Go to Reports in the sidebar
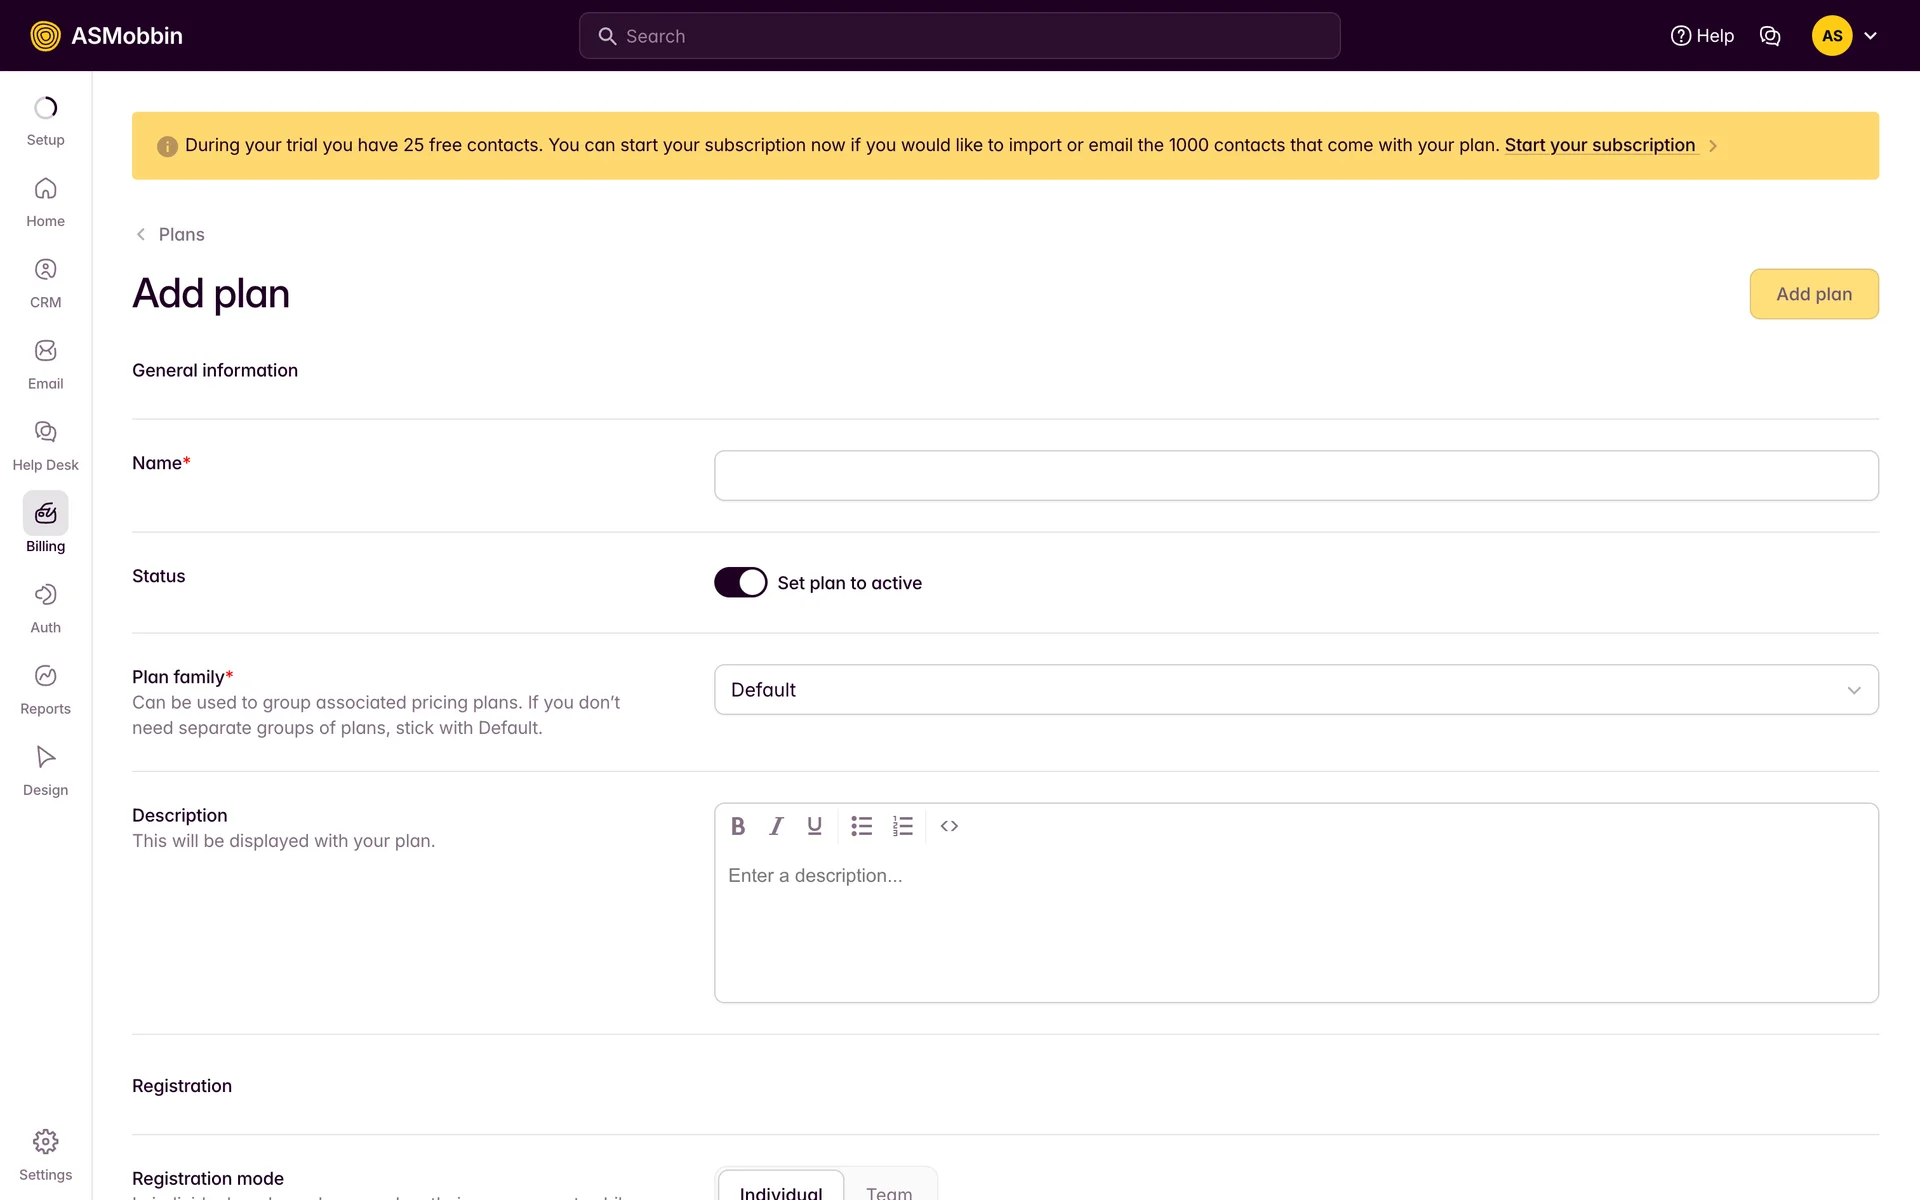This screenshot has width=1920, height=1200. pos(46,690)
